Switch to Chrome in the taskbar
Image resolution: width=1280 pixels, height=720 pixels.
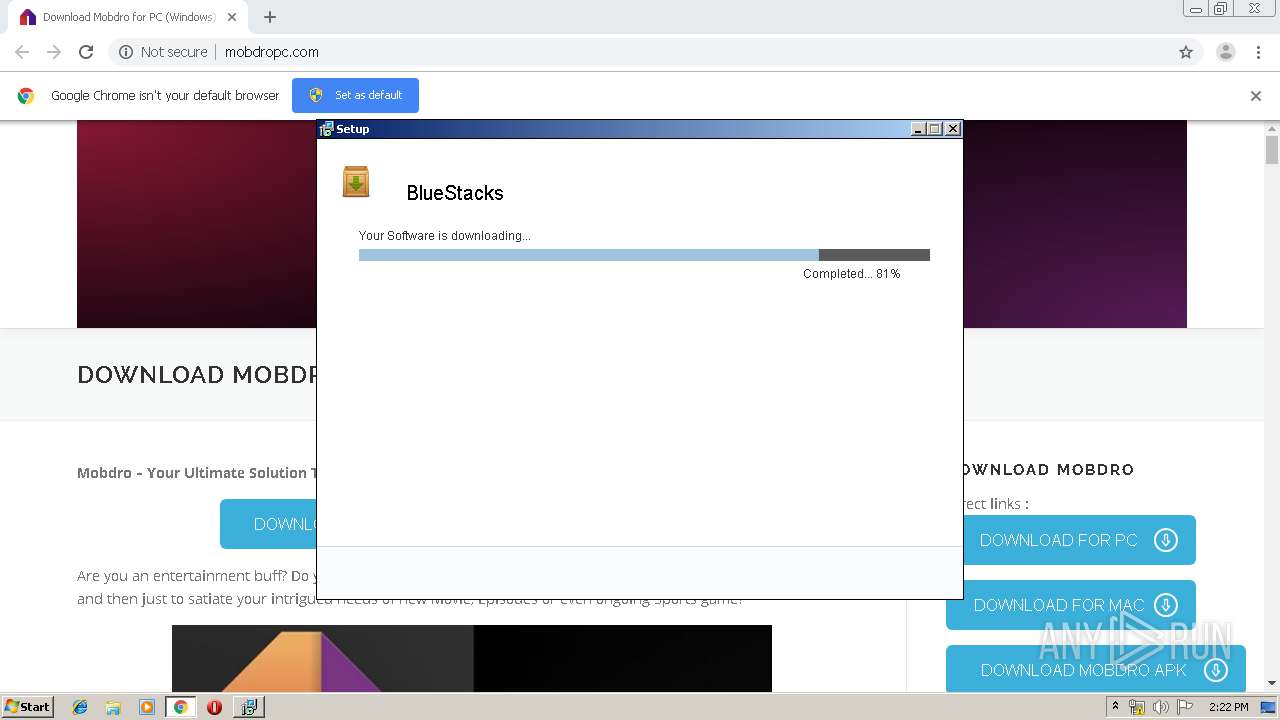(180, 707)
